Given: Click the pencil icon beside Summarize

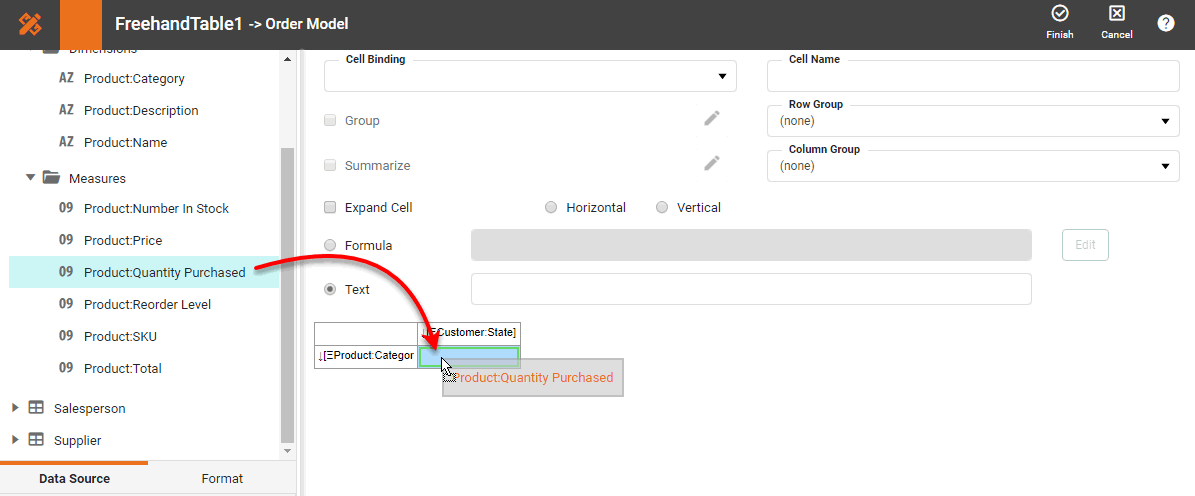Looking at the screenshot, I should [x=712, y=164].
